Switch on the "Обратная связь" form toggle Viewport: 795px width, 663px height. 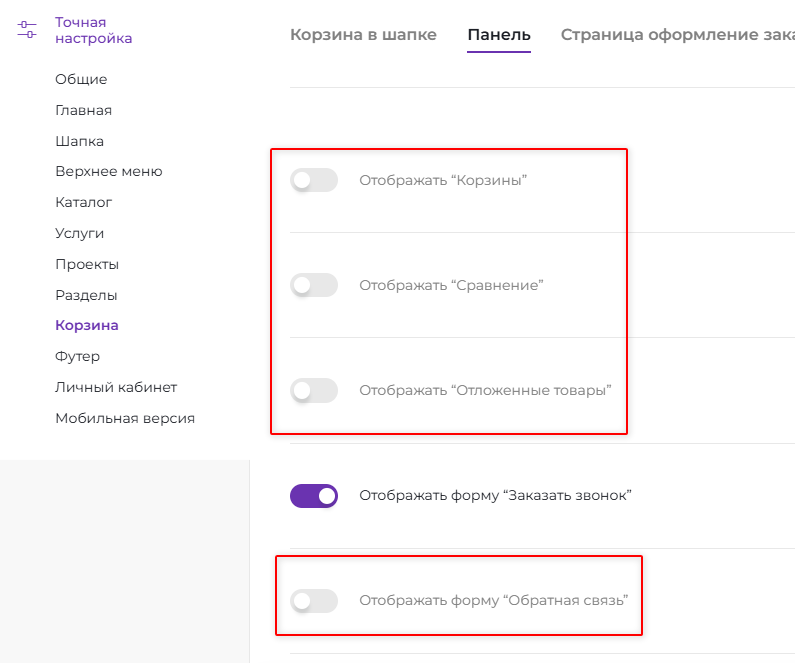click(x=314, y=601)
